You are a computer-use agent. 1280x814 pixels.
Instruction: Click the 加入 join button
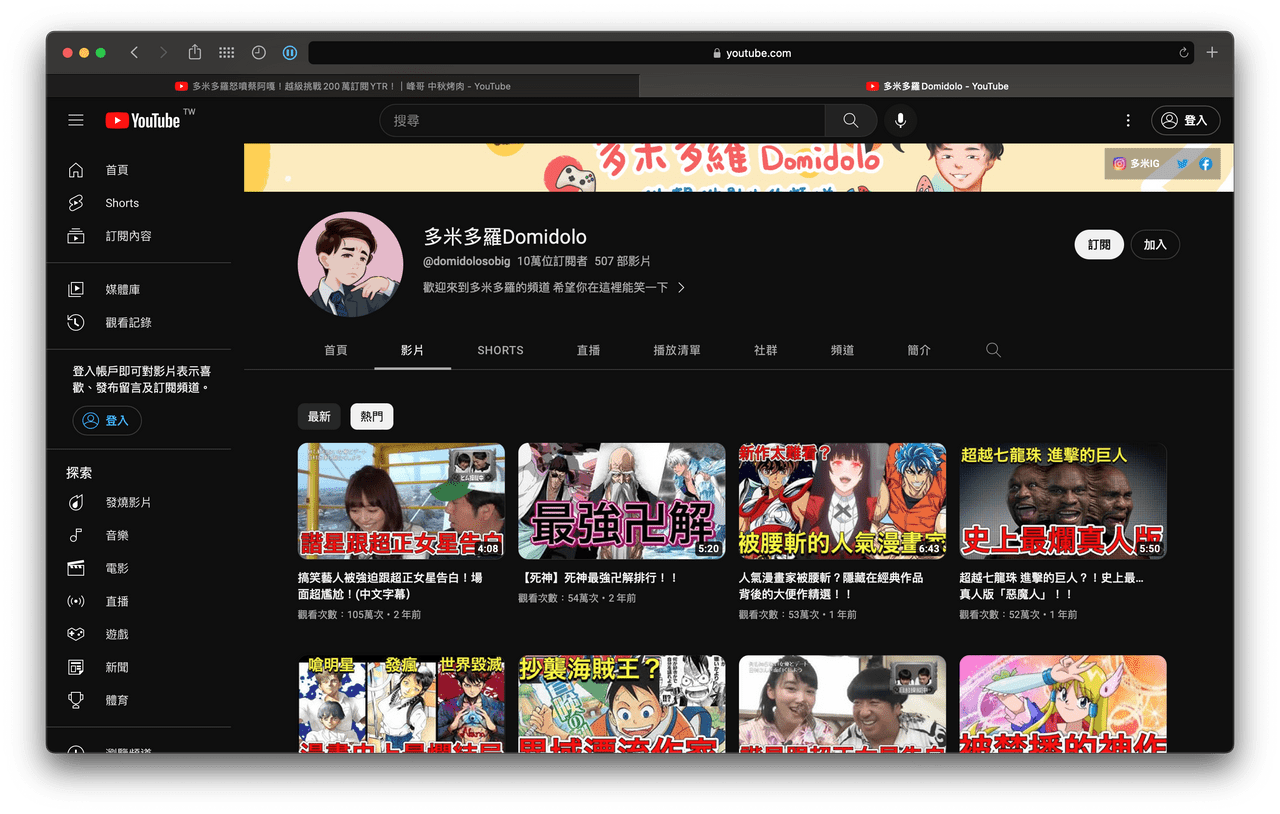click(1155, 245)
